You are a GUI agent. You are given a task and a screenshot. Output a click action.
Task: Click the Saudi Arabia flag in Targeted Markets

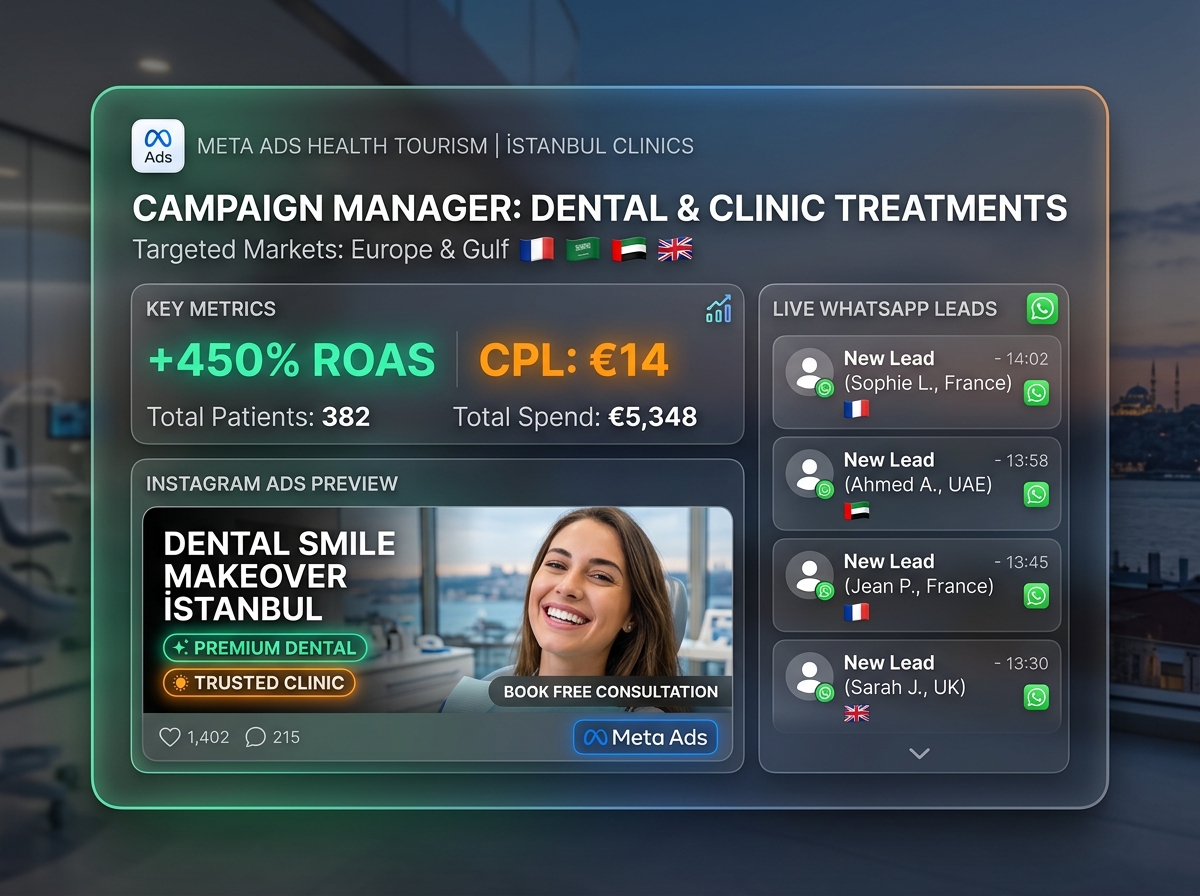click(x=585, y=249)
